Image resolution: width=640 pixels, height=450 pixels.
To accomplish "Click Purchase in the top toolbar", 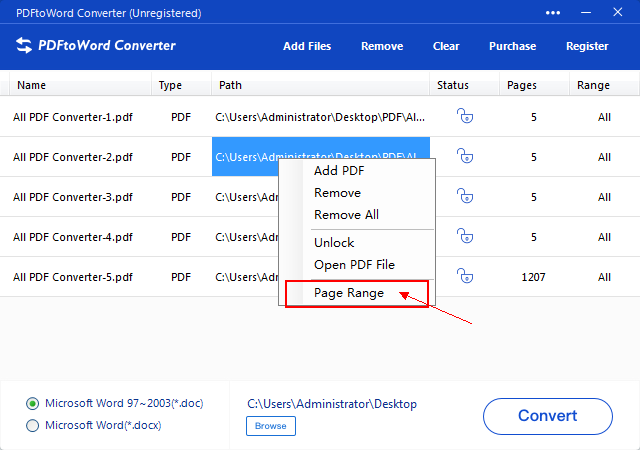I will pos(513,46).
